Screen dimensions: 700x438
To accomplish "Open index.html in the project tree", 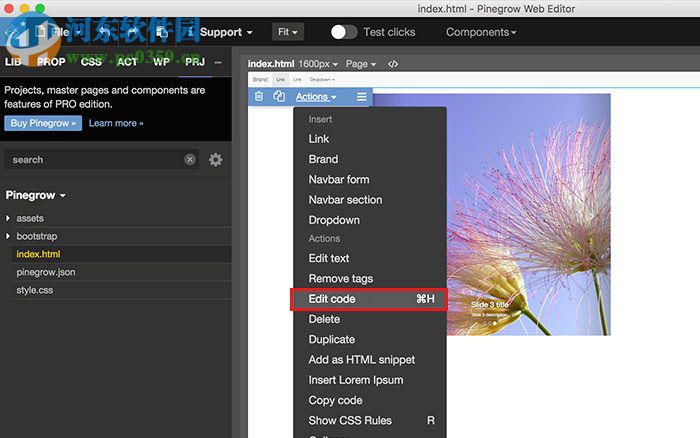I will tap(38, 254).
